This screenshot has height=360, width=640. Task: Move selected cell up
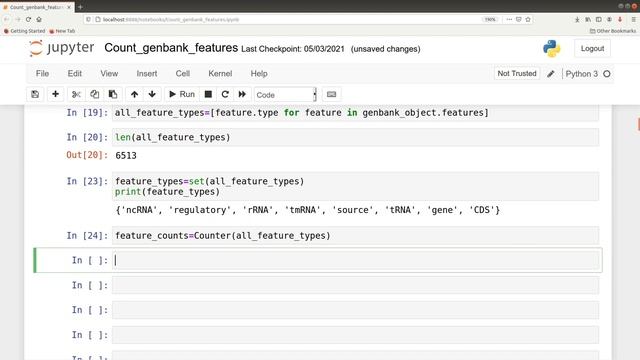(x=134, y=94)
